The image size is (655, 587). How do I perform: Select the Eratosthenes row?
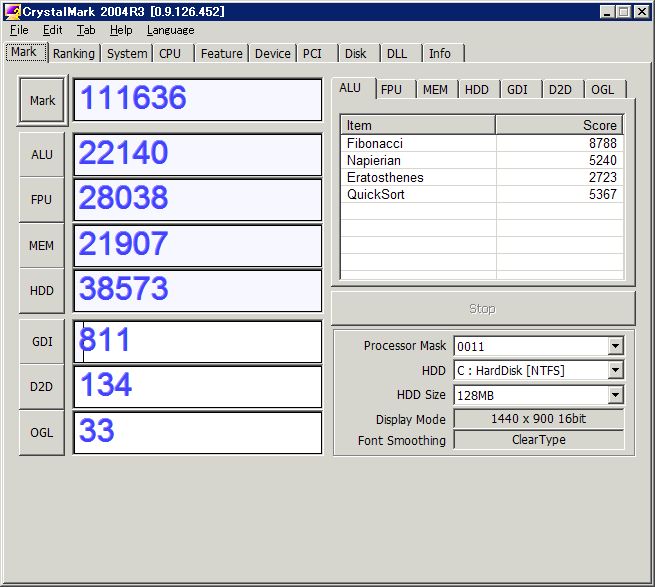(x=482, y=177)
